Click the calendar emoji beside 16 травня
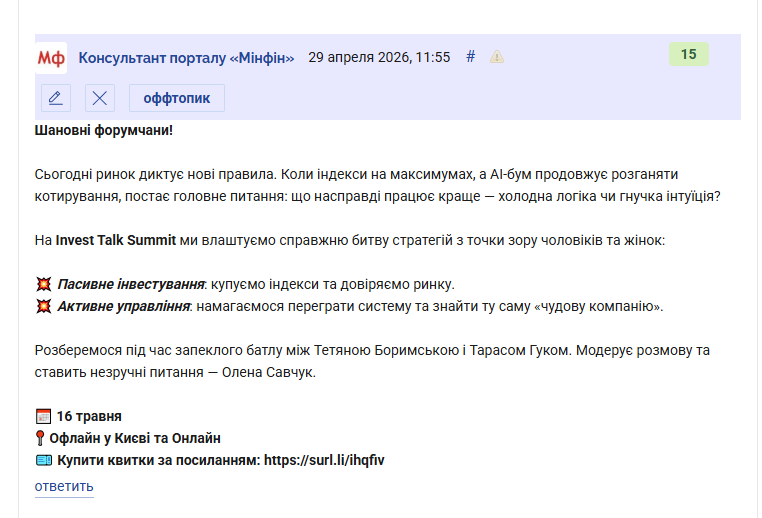762x518 pixels. coord(43,416)
